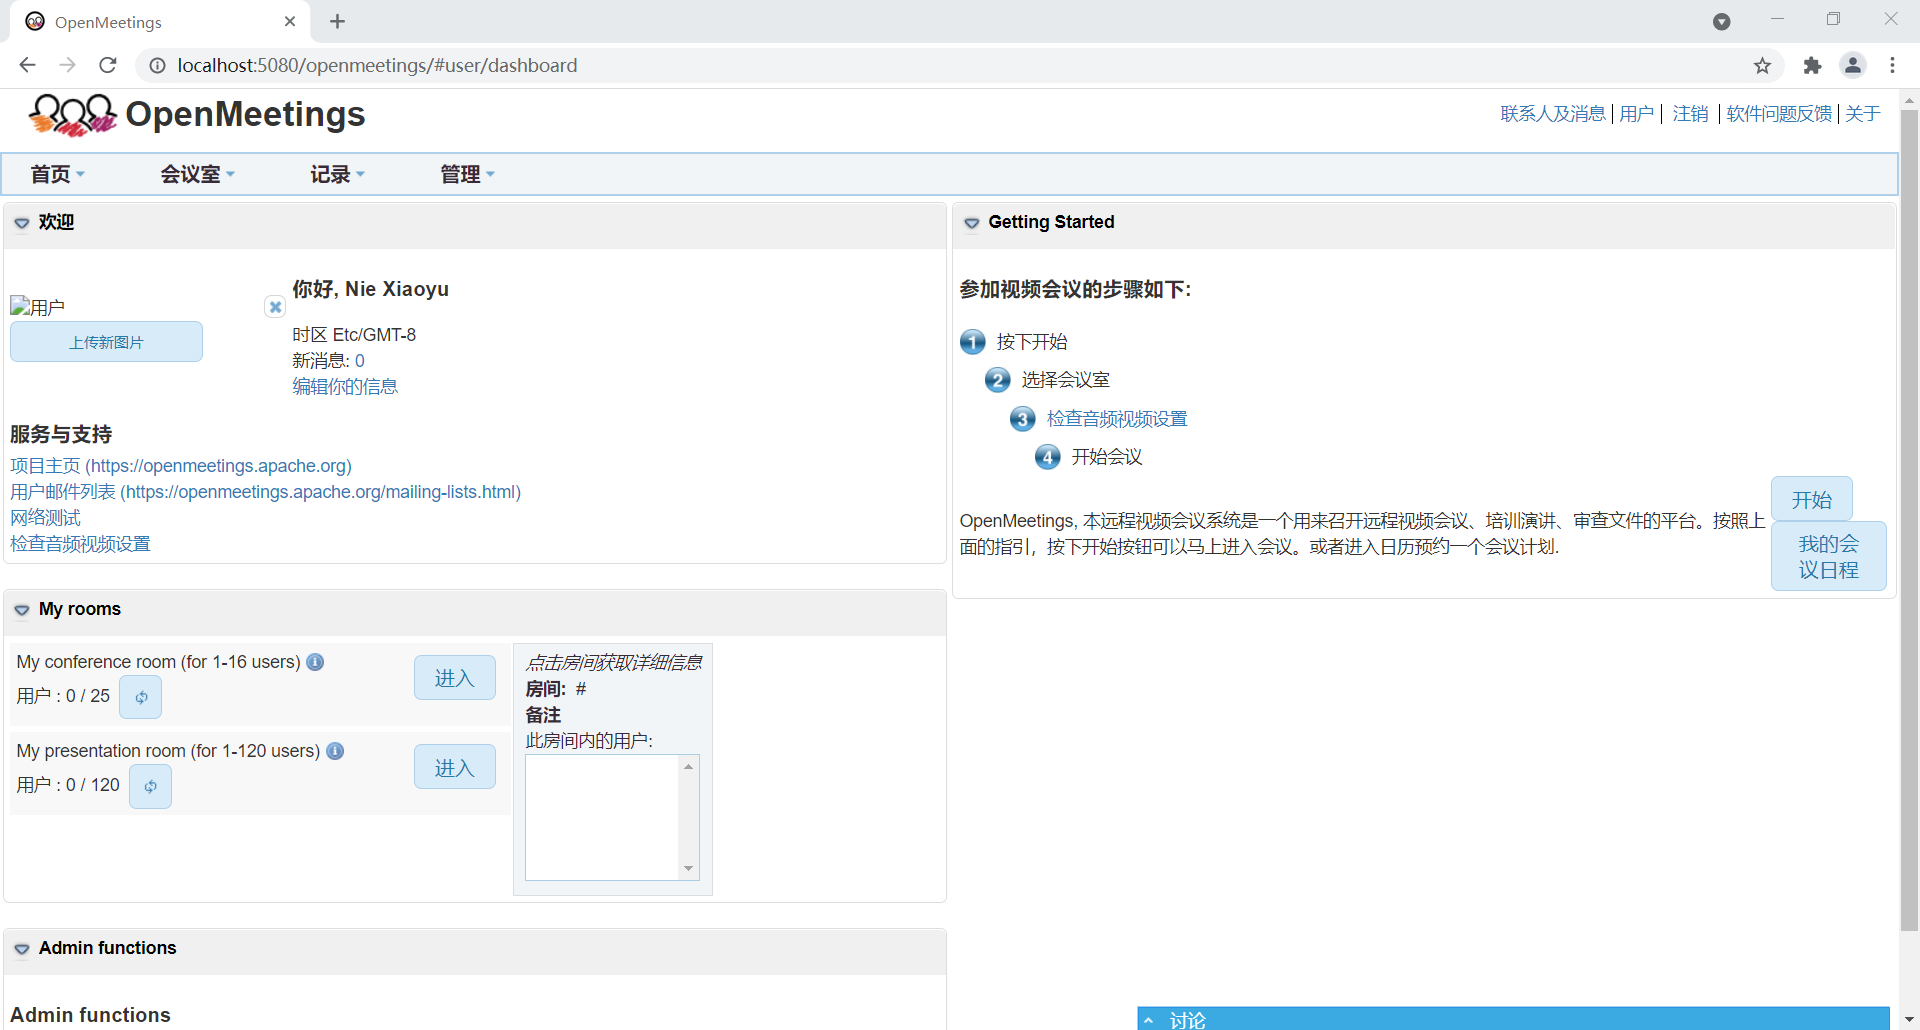Collapse the Admin functions panel
Viewport: 1920px width, 1030px height.
[x=22, y=949]
